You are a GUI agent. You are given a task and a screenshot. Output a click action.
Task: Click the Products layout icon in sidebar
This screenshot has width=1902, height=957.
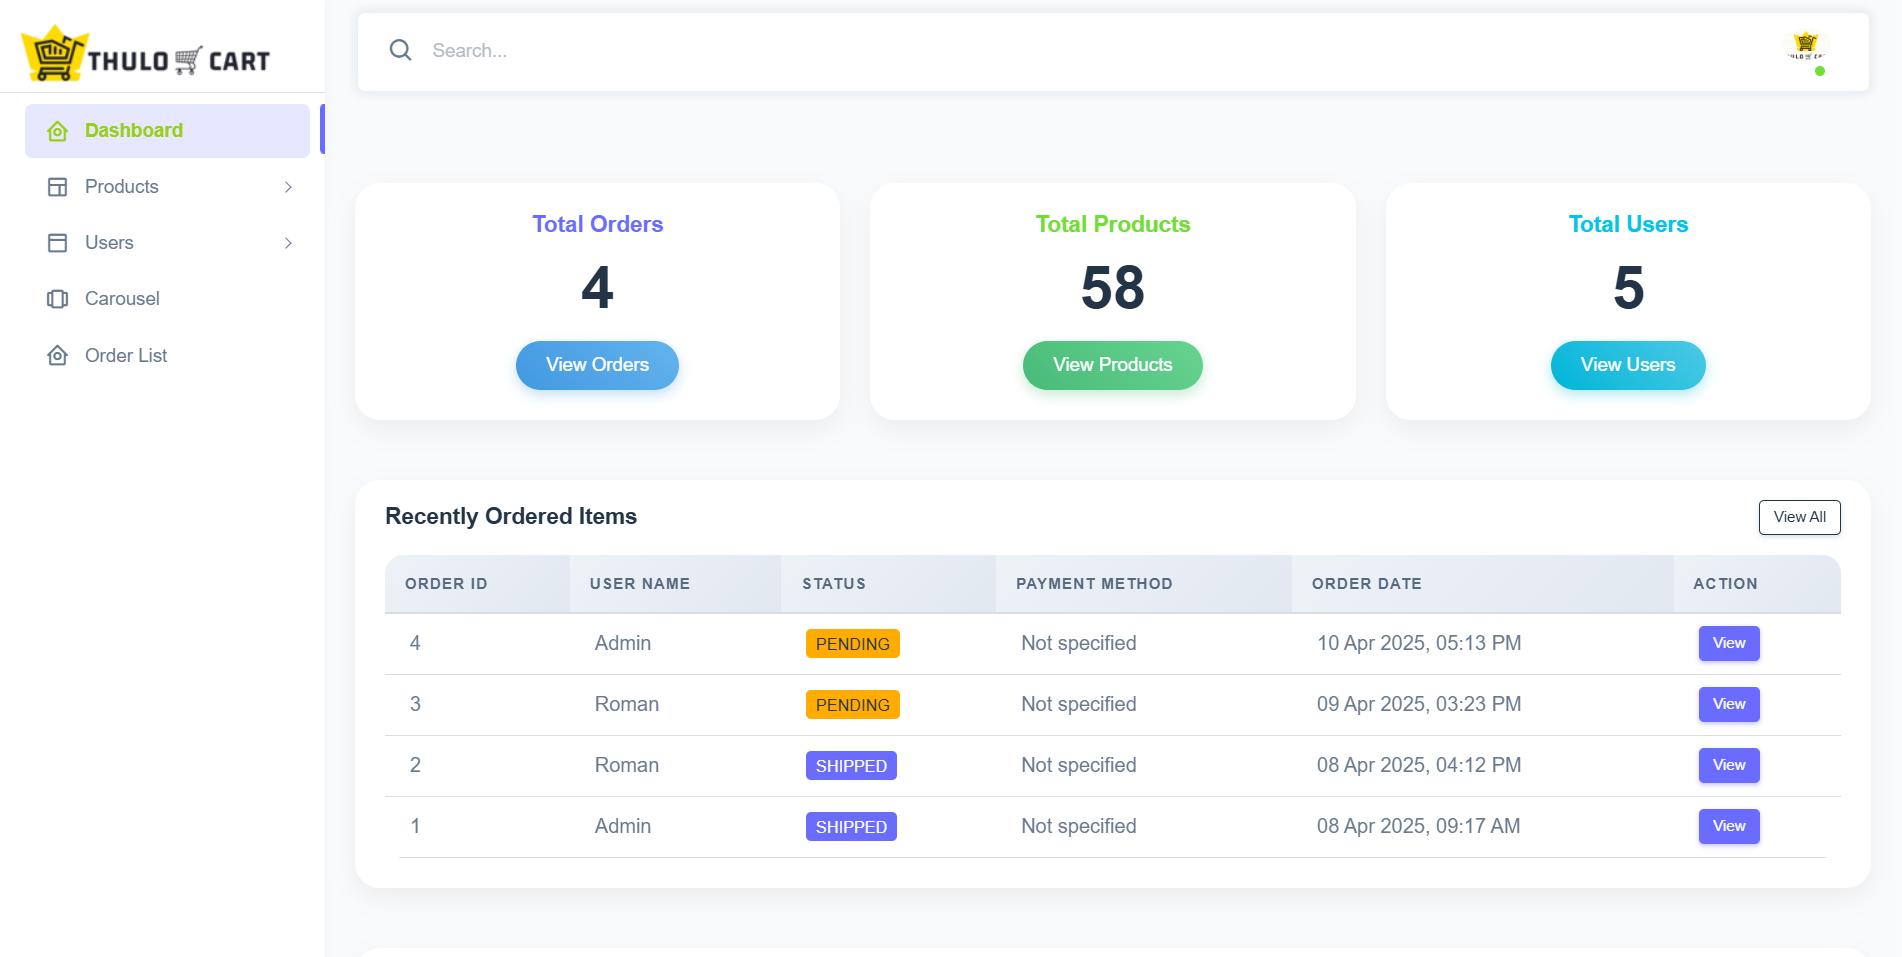click(x=58, y=187)
